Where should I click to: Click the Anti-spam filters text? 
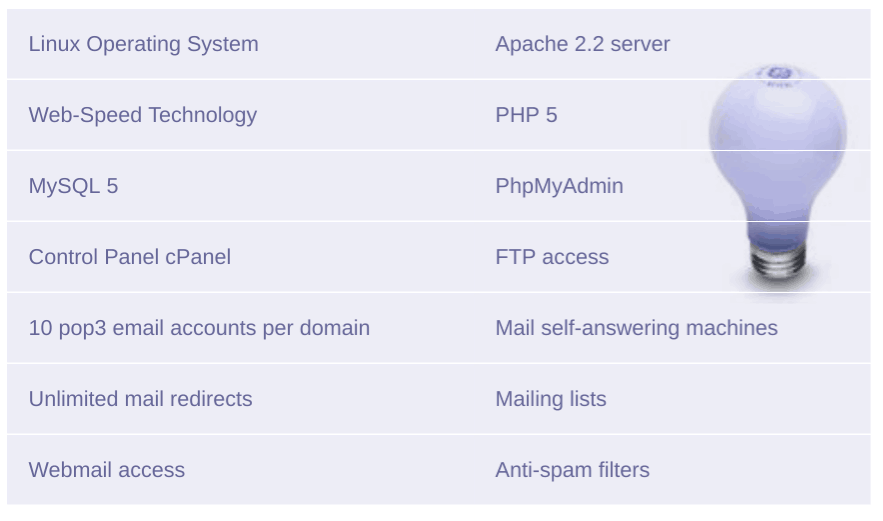(x=572, y=470)
